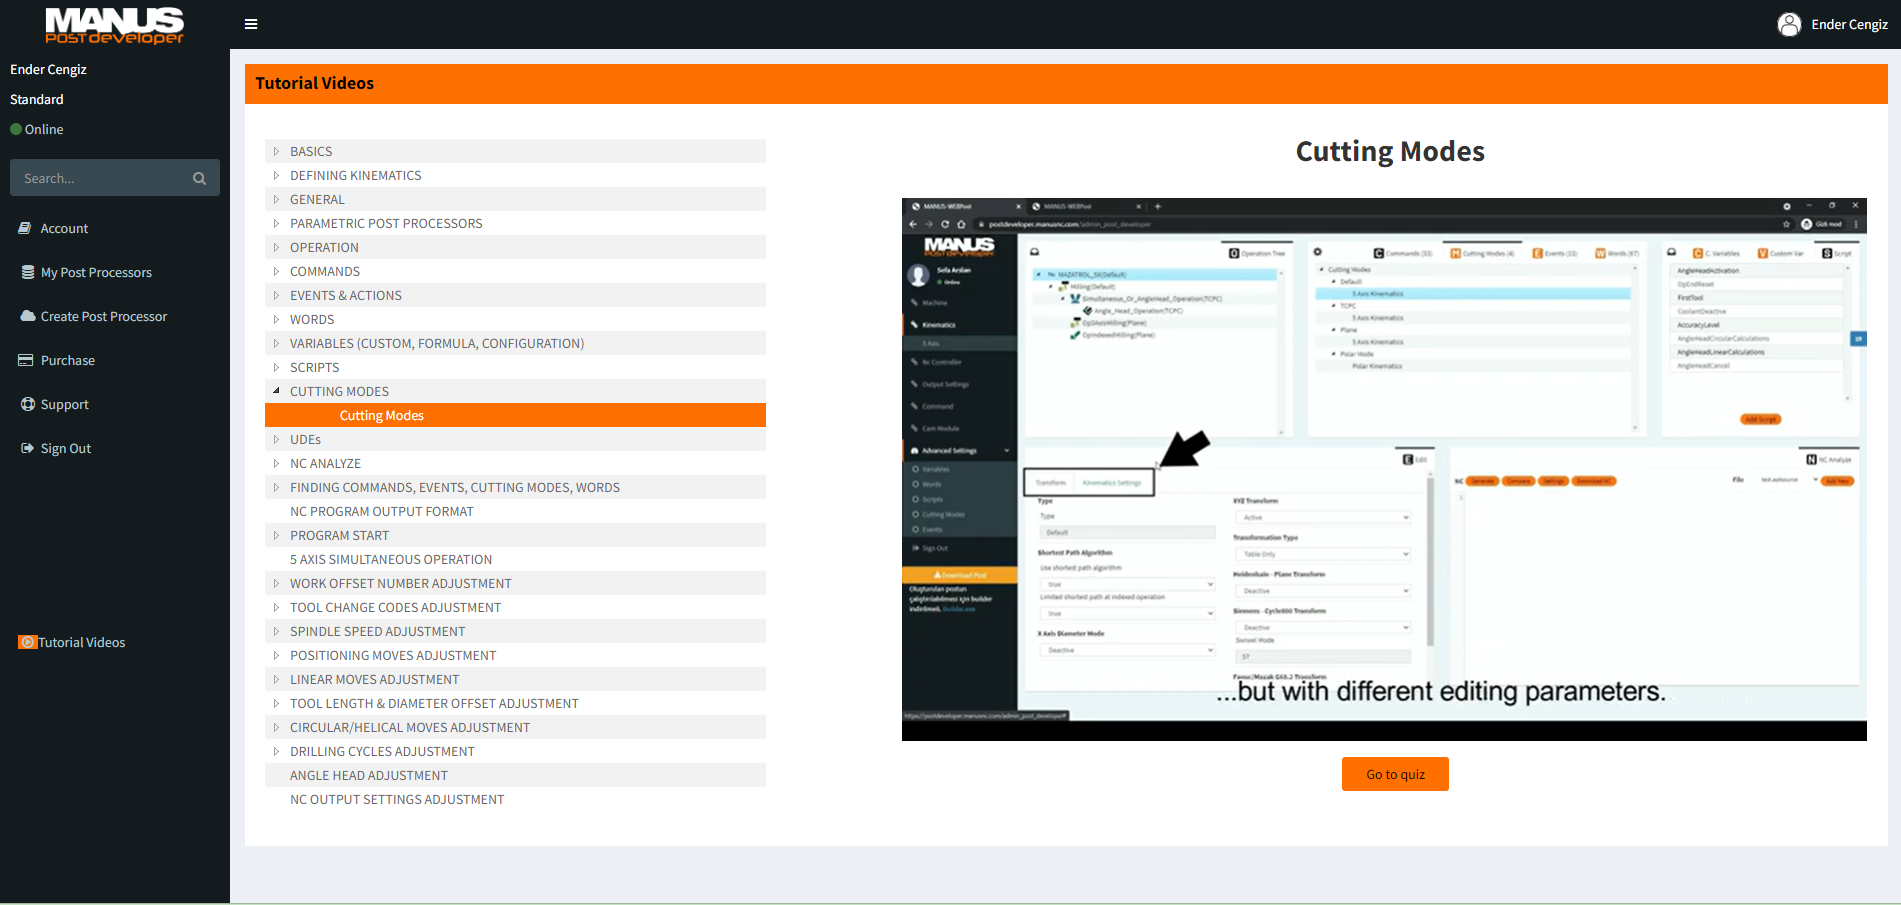Image resolution: width=1901 pixels, height=905 pixels.
Task: Open My Post Processors page
Action: 96,273
